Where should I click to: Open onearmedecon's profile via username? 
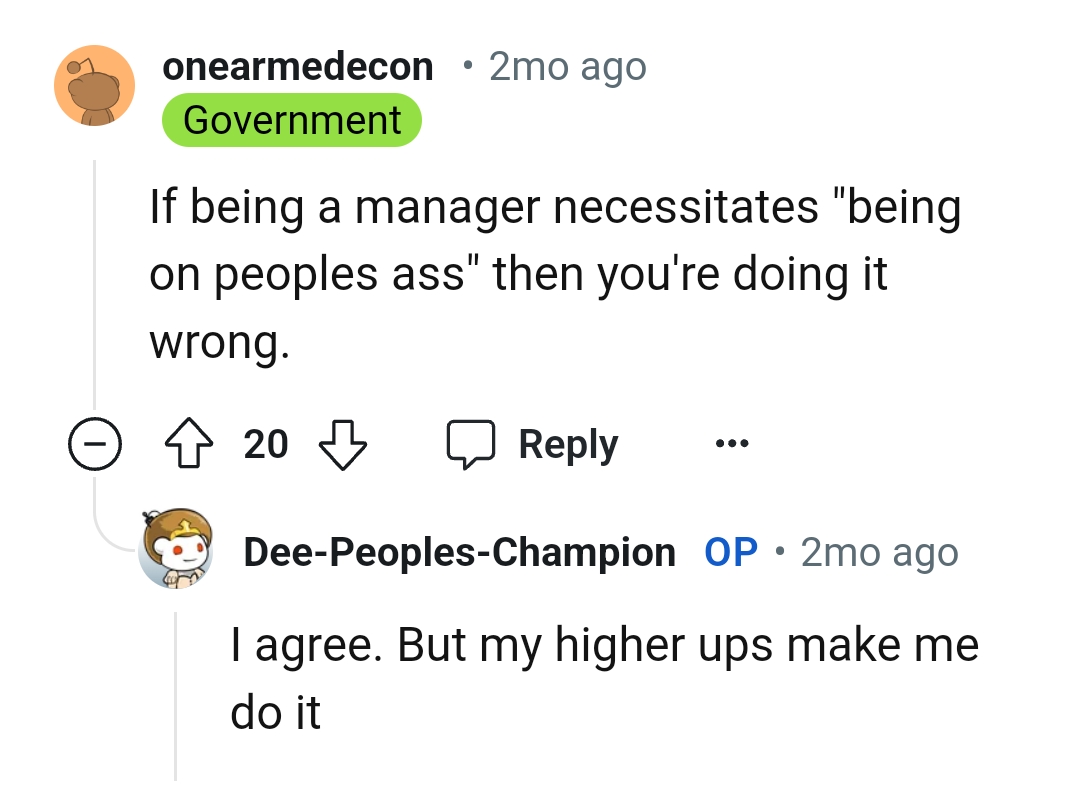pyautogui.click(x=299, y=66)
